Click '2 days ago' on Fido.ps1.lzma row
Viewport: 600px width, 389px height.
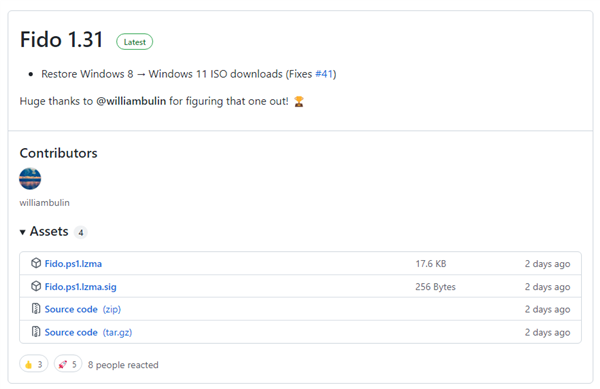click(547, 264)
